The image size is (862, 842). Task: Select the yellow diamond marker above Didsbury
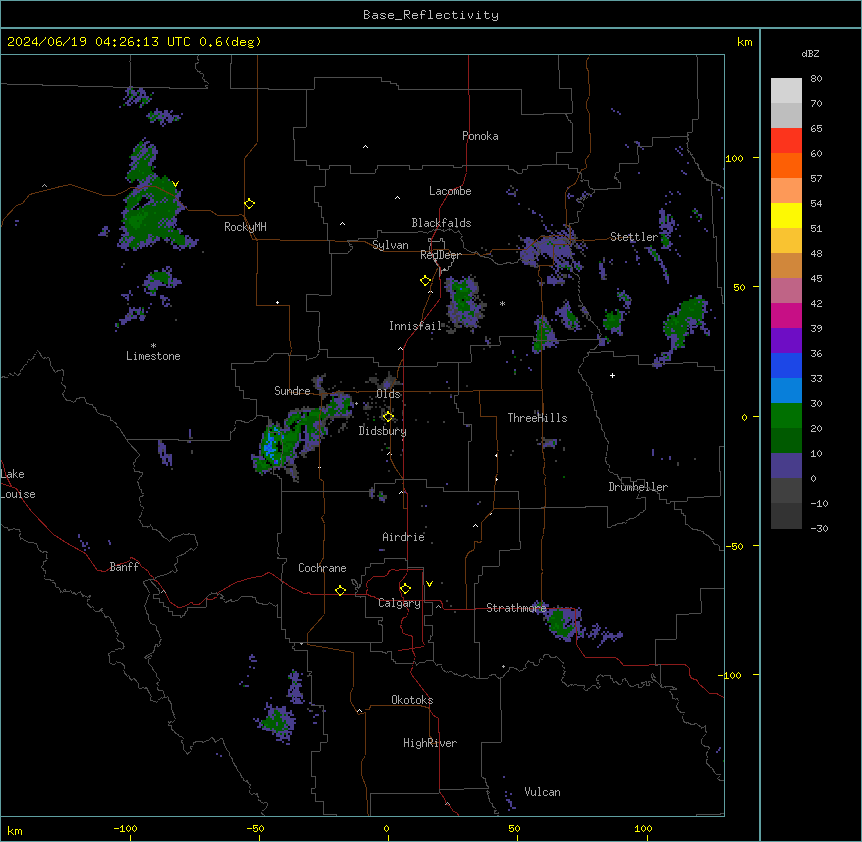388,417
